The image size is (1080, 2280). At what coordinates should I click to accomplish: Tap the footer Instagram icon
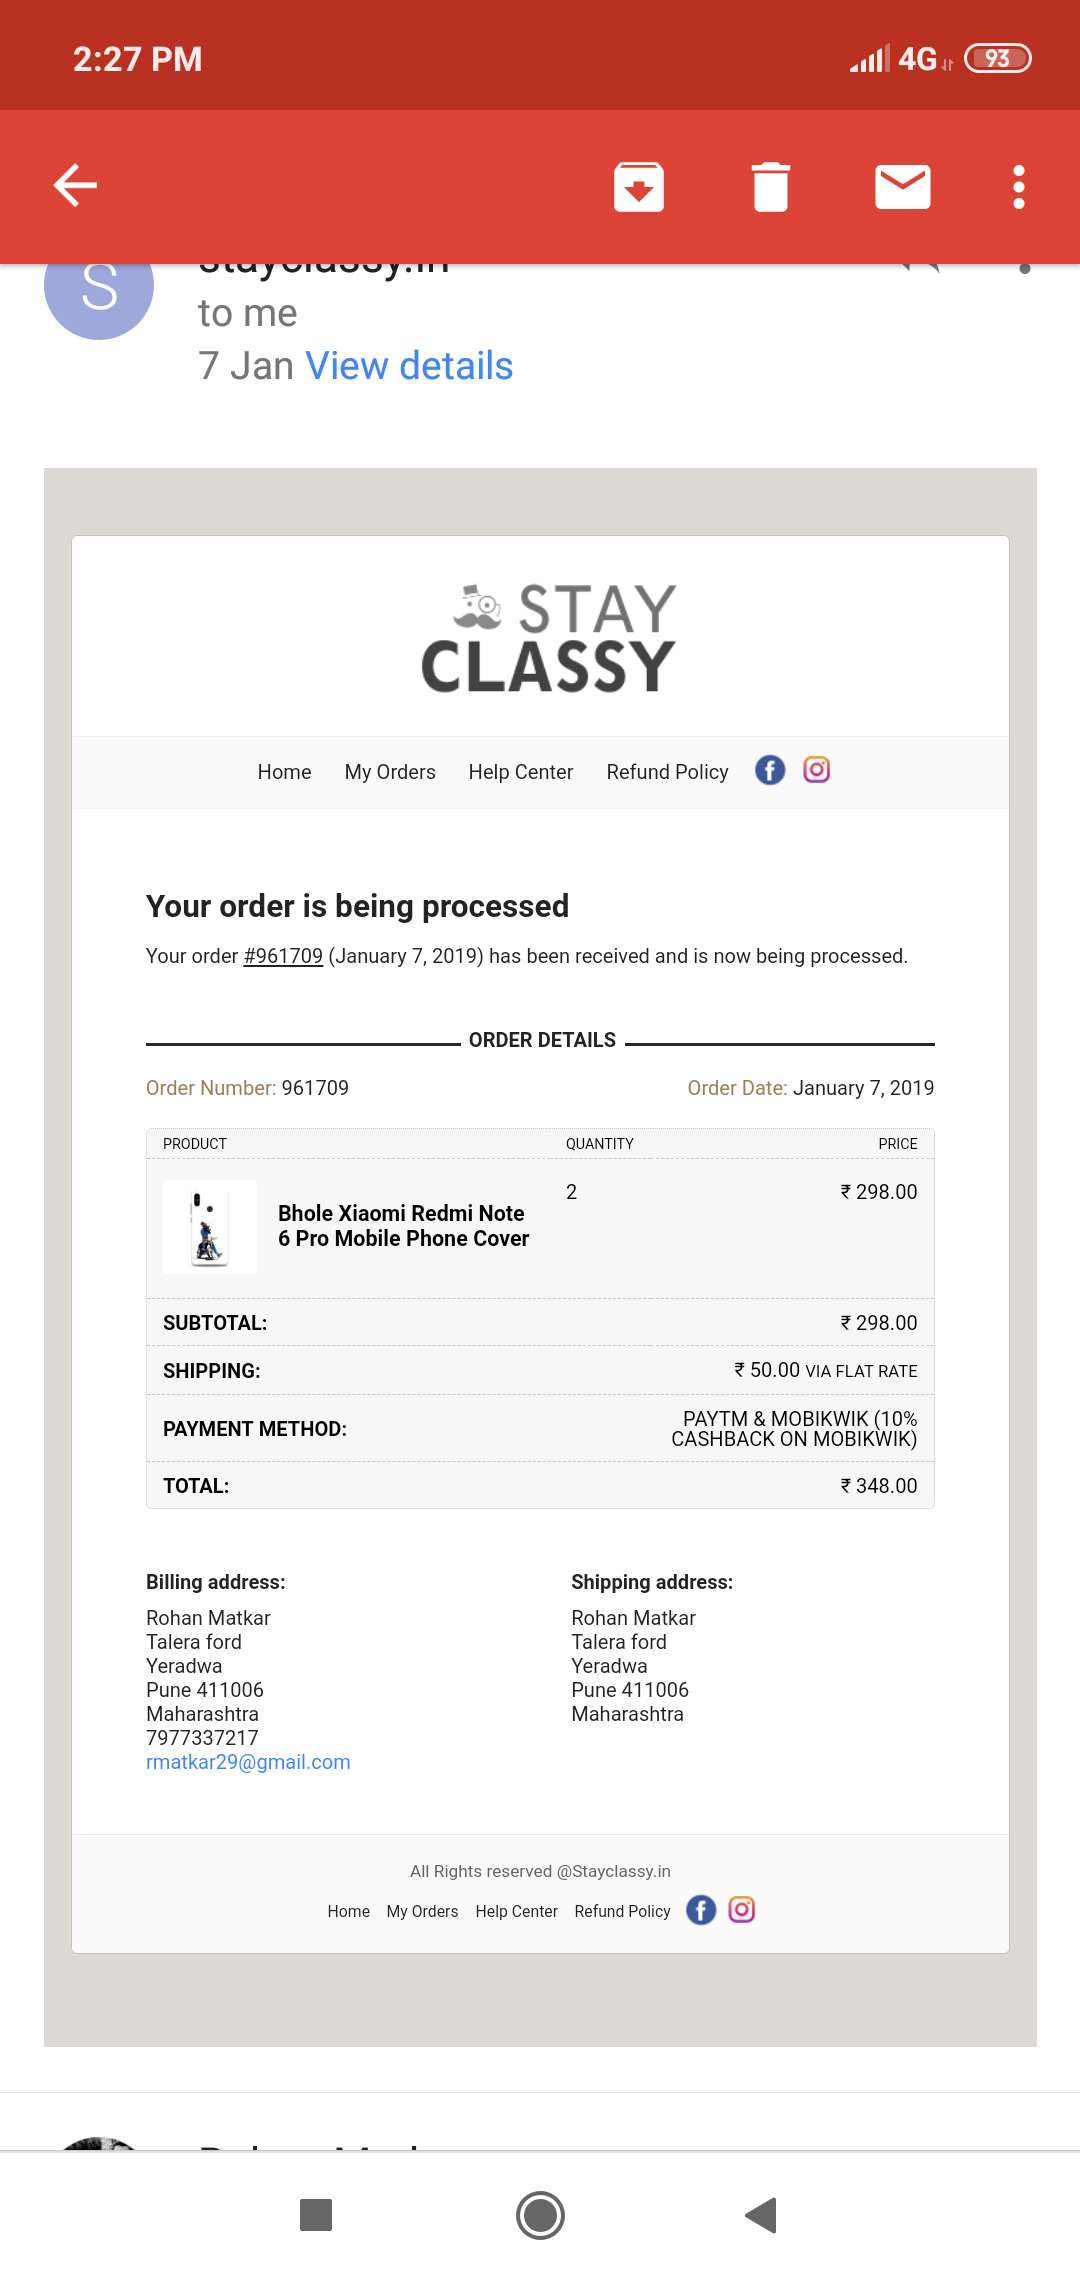(742, 1910)
